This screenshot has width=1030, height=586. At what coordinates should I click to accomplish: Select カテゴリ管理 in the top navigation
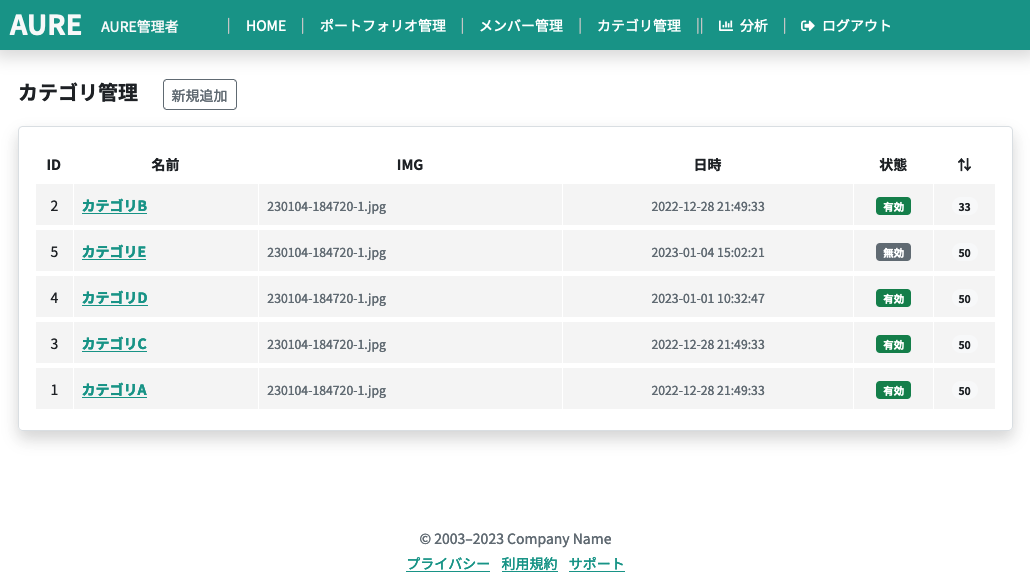[638, 25]
